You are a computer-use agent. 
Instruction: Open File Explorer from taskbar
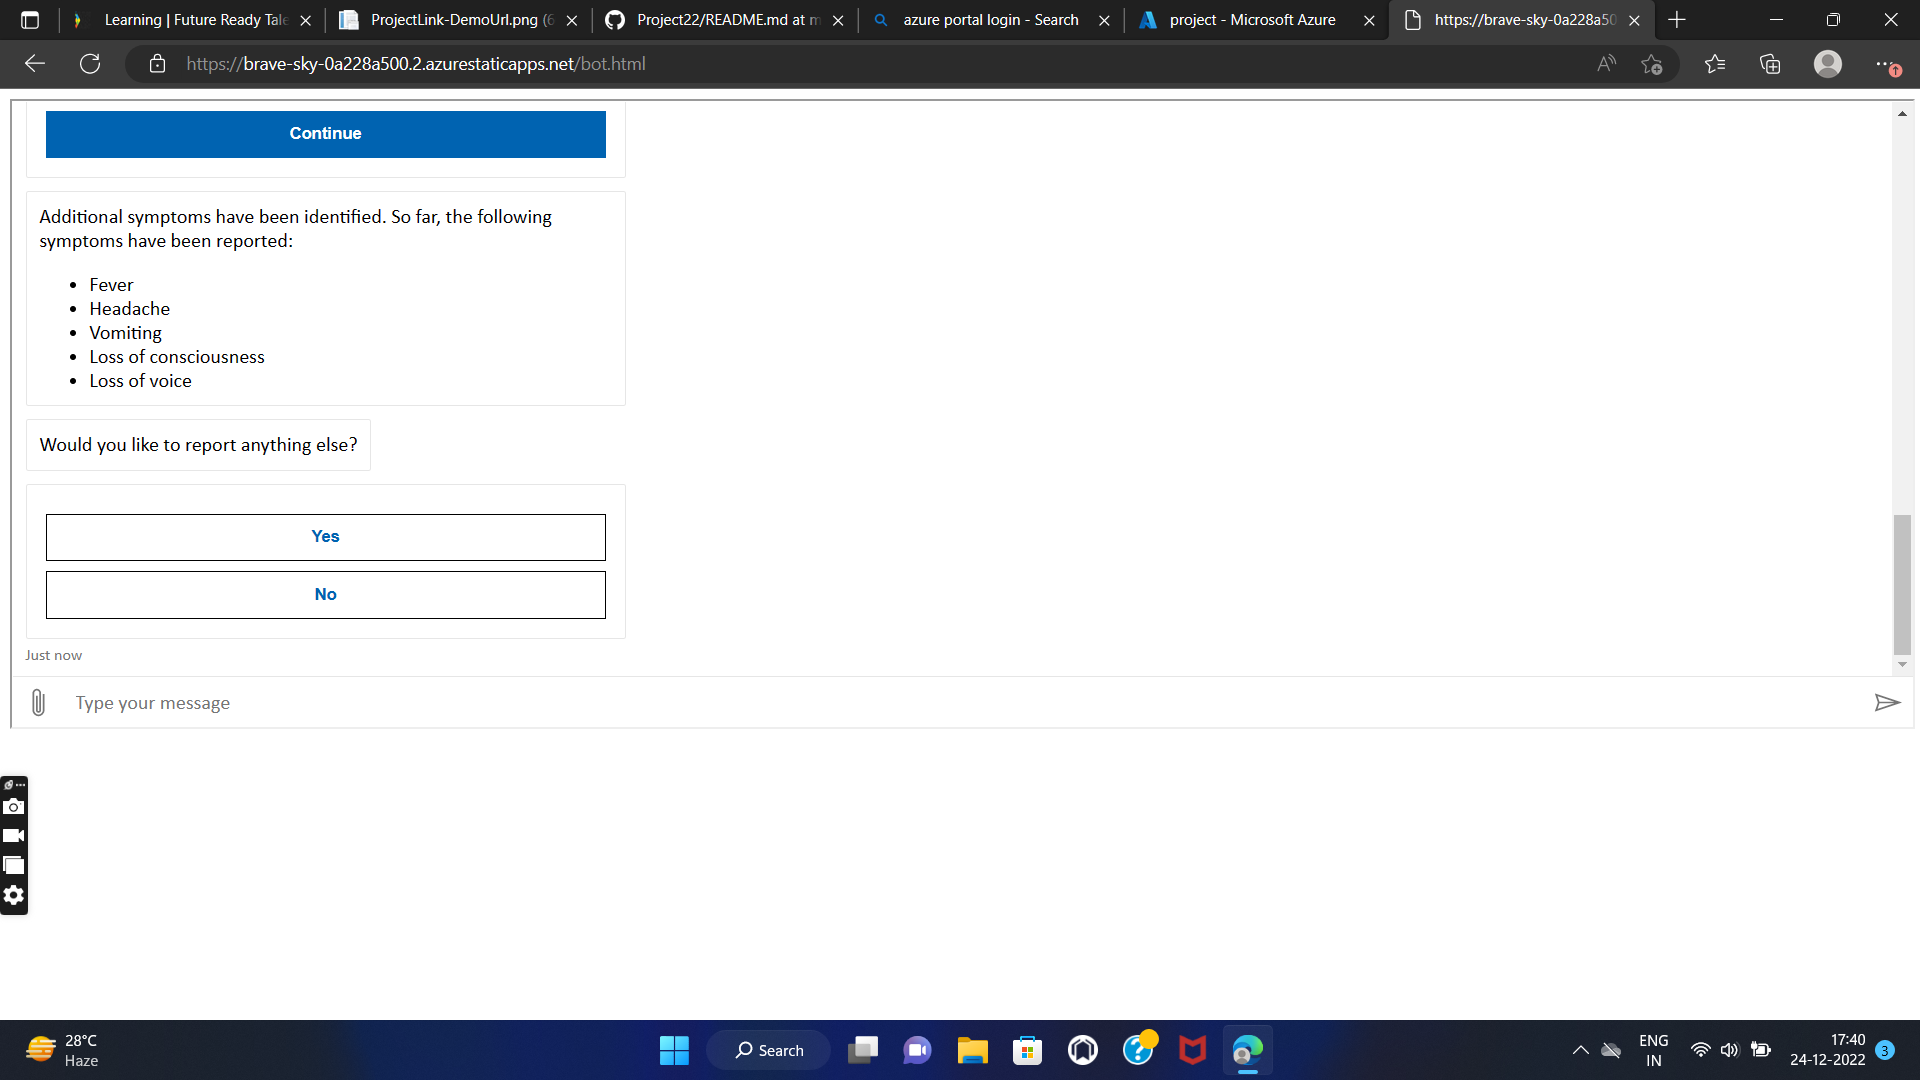972,1050
